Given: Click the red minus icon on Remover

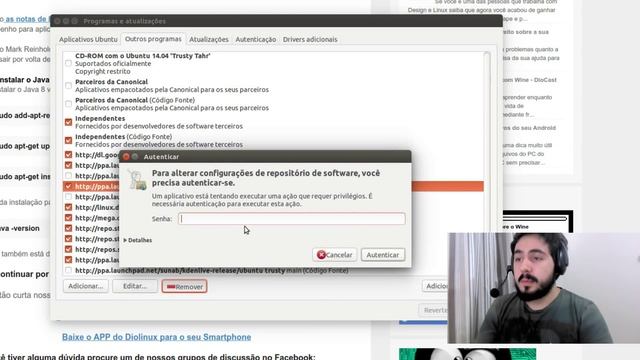Looking at the screenshot, I should coord(171,287).
